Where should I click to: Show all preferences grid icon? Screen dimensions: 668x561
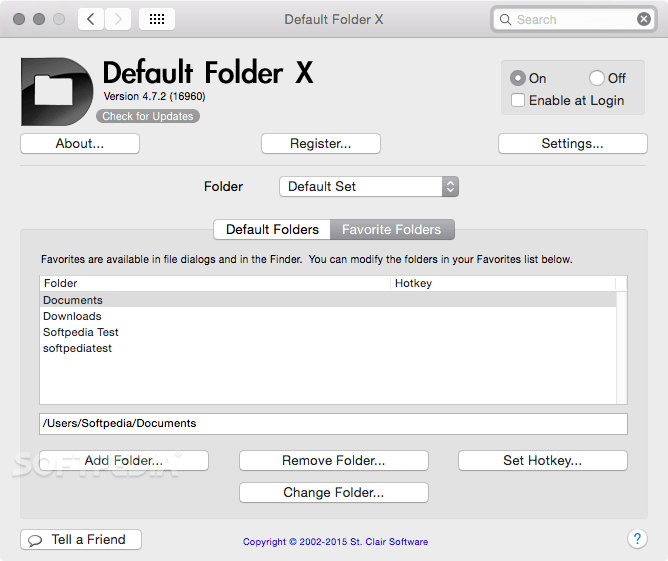tap(157, 19)
